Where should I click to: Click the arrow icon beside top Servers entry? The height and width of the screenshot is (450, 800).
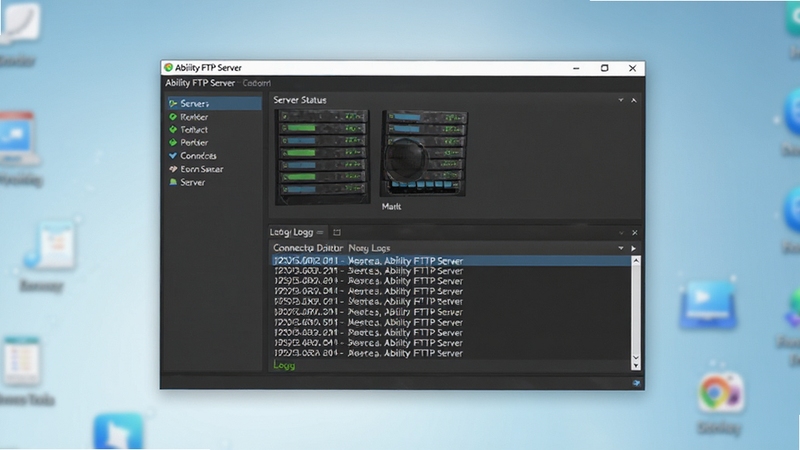[173, 104]
